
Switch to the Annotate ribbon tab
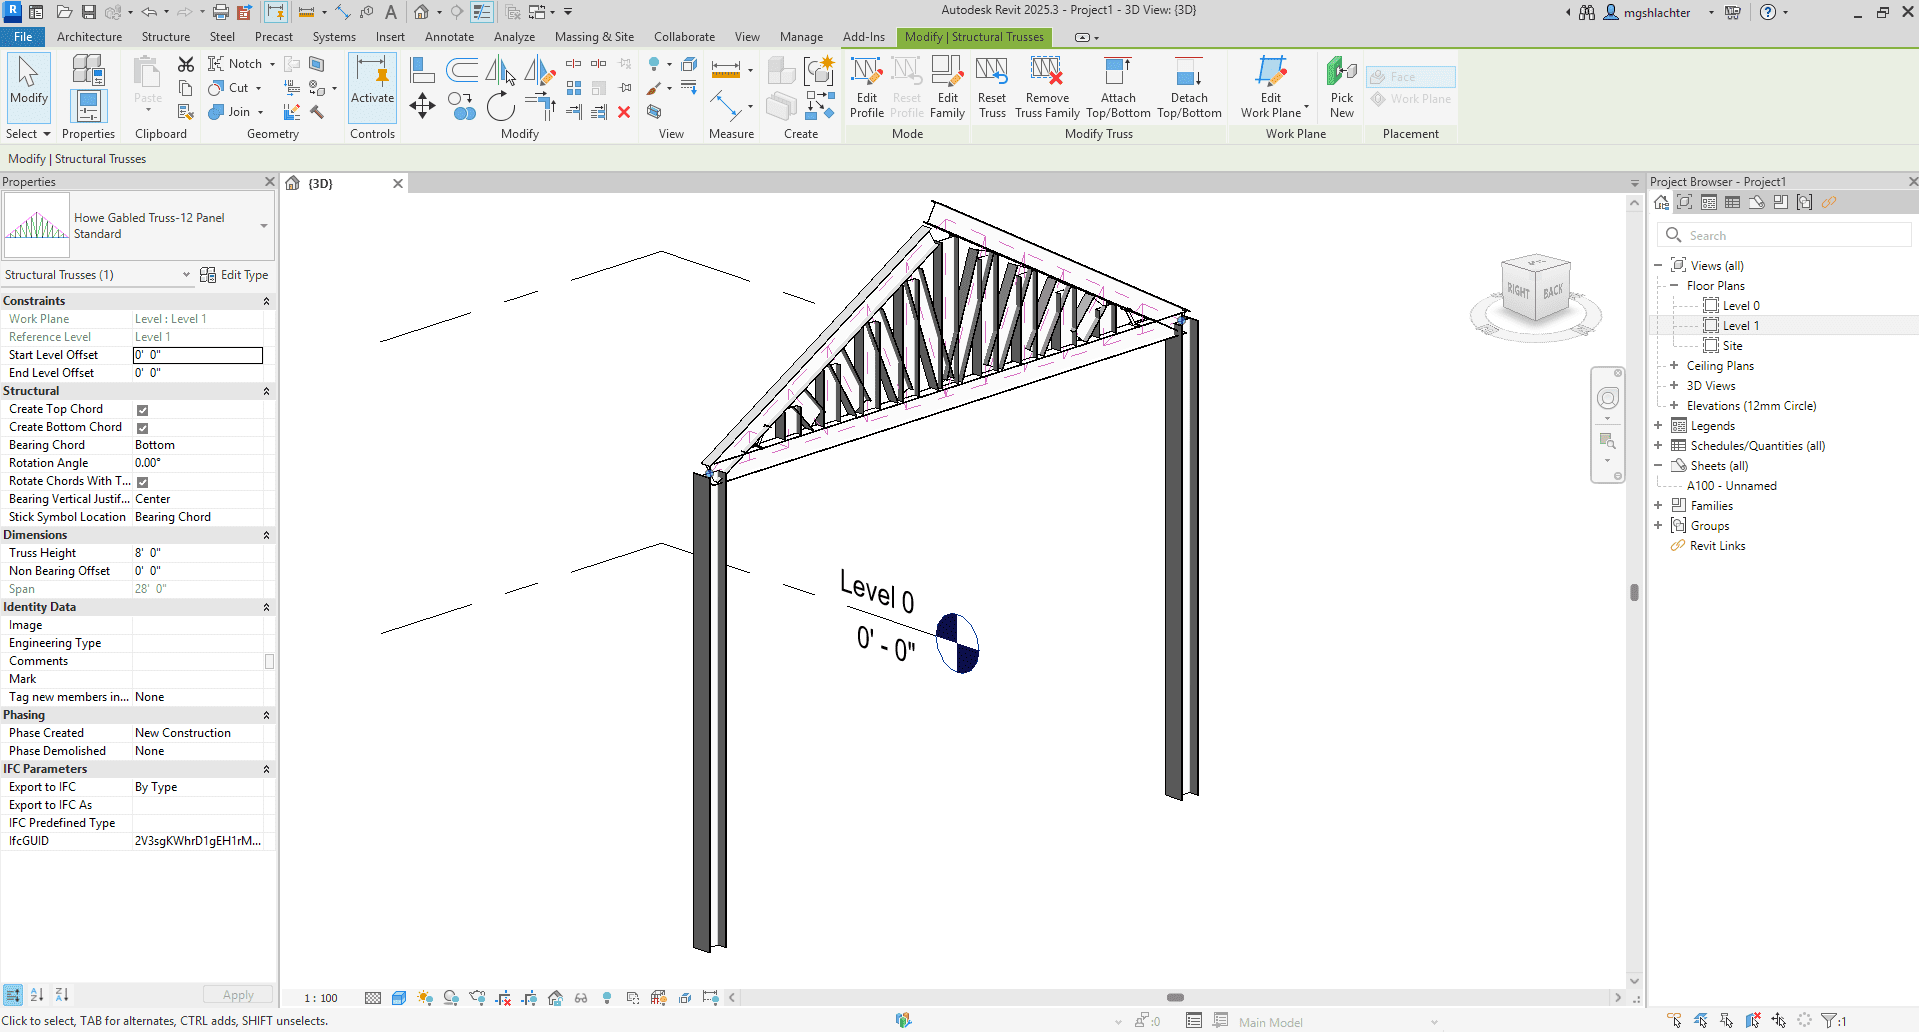click(x=449, y=37)
